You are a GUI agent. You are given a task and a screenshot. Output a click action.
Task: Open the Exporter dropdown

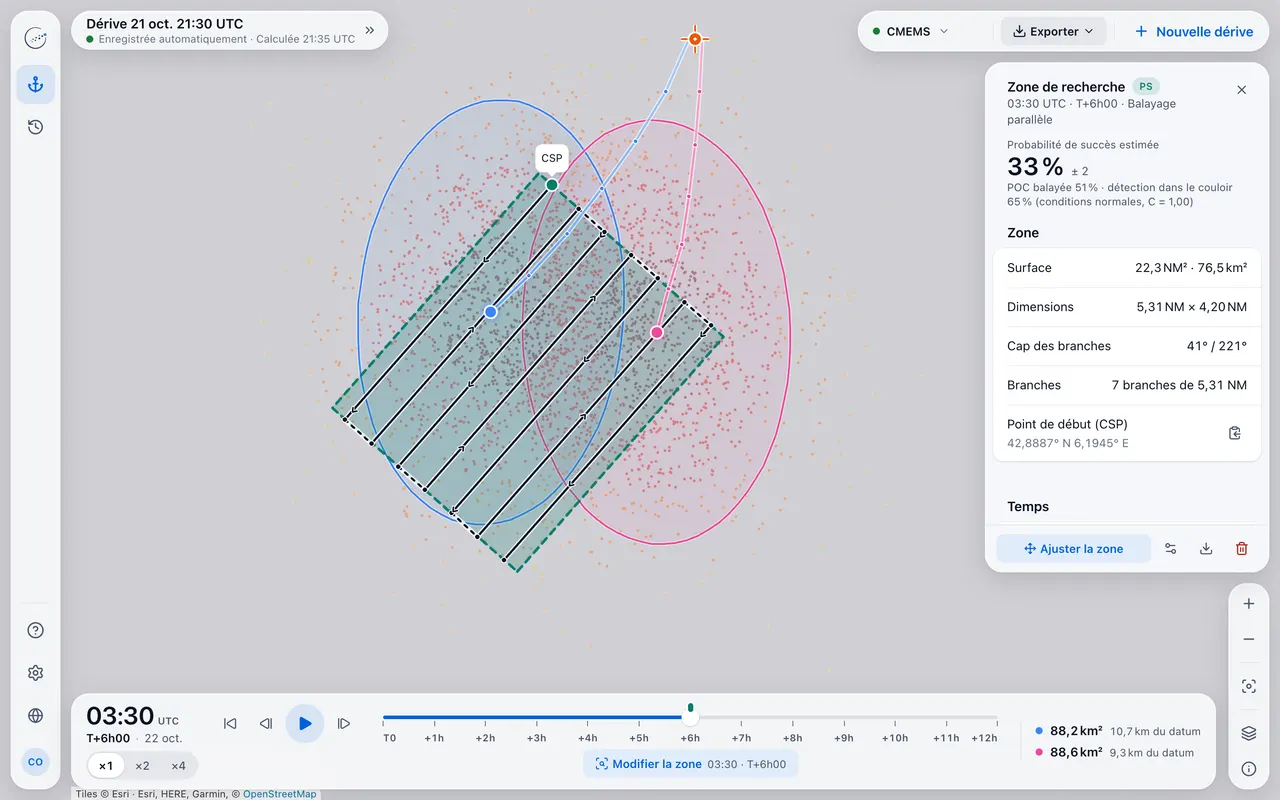[1054, 32]
